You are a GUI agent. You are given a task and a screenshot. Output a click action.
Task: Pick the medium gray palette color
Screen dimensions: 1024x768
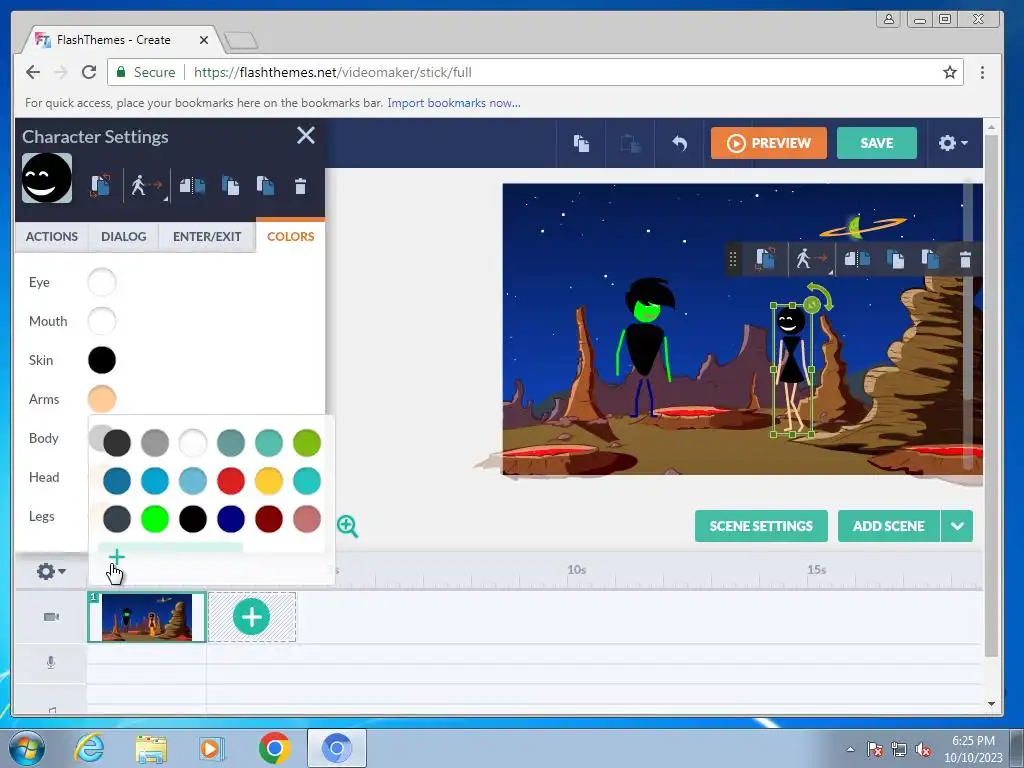click(155, 443)
